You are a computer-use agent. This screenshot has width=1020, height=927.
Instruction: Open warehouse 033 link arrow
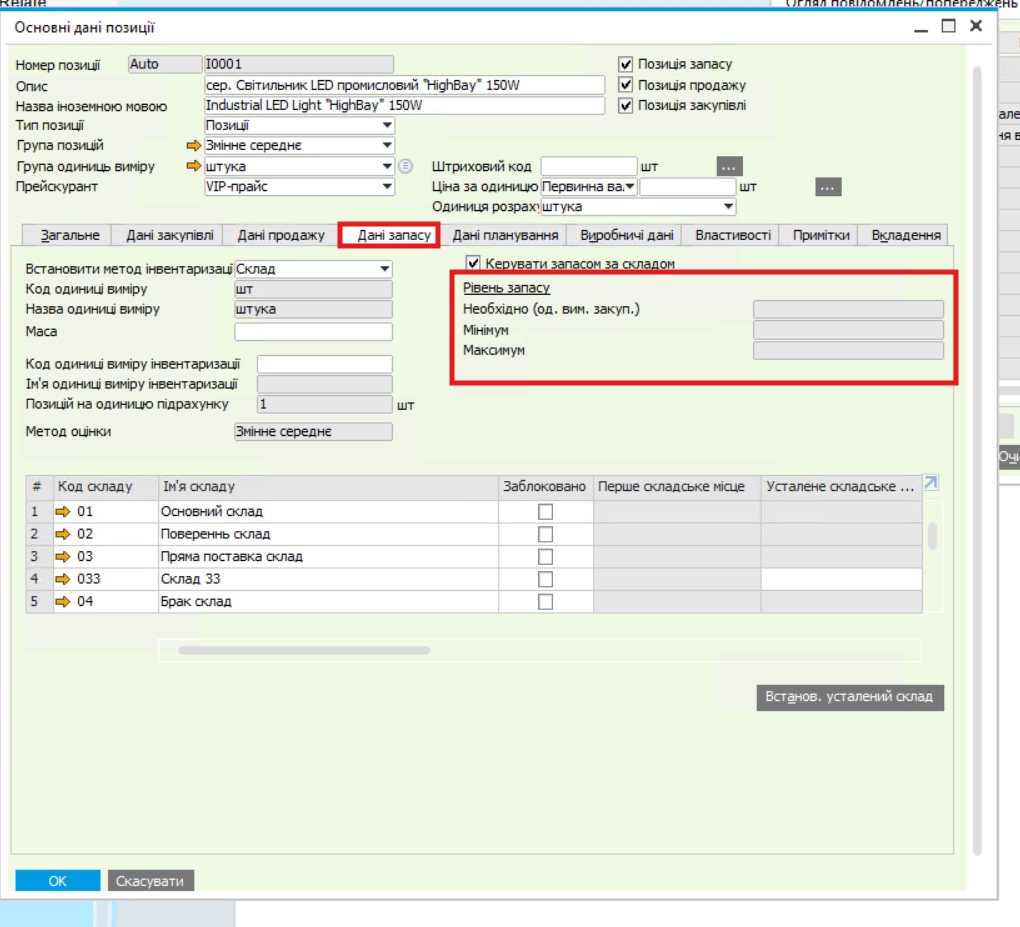[x=65, y=579]
